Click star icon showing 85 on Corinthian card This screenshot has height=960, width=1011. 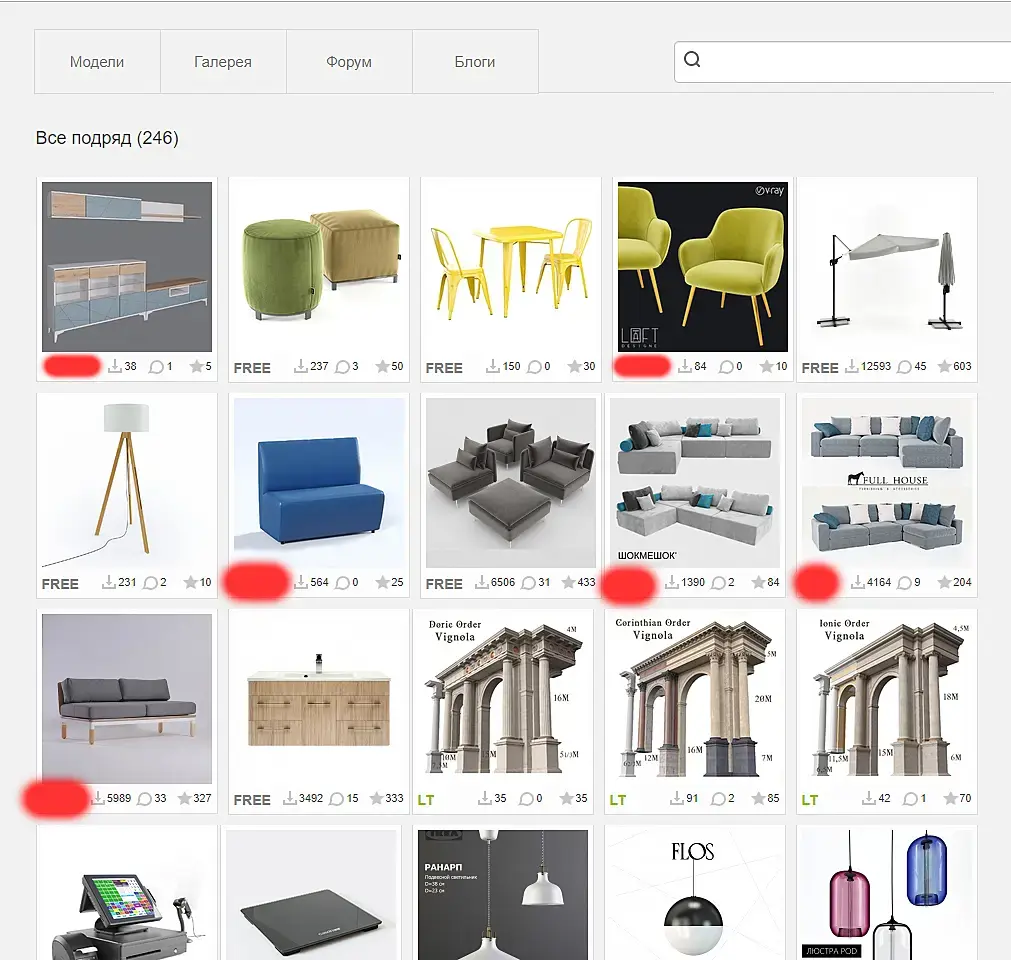pos(758,798)
